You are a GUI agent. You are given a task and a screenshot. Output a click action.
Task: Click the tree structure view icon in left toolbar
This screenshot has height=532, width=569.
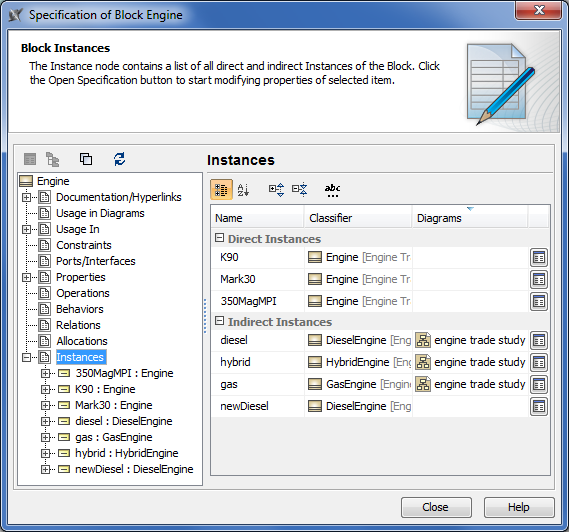click(53, 159)
